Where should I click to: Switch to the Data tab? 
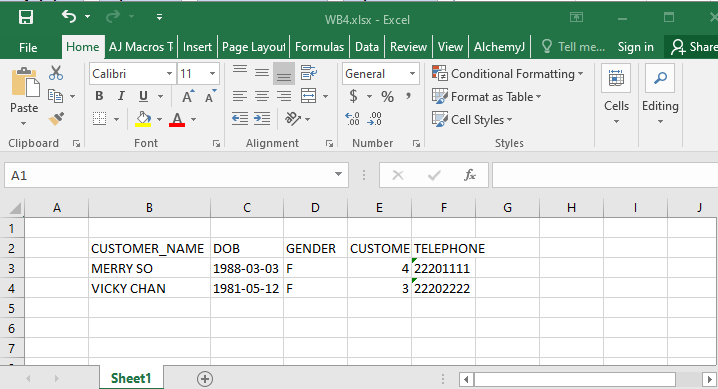[367, 47]
